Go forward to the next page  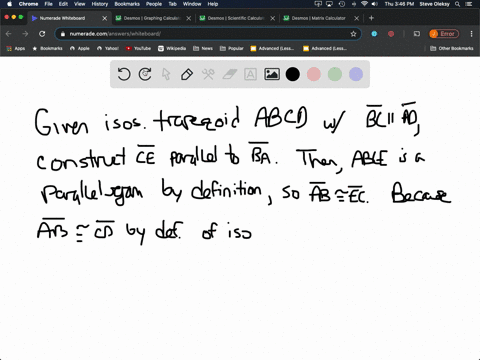coord(25,34)
